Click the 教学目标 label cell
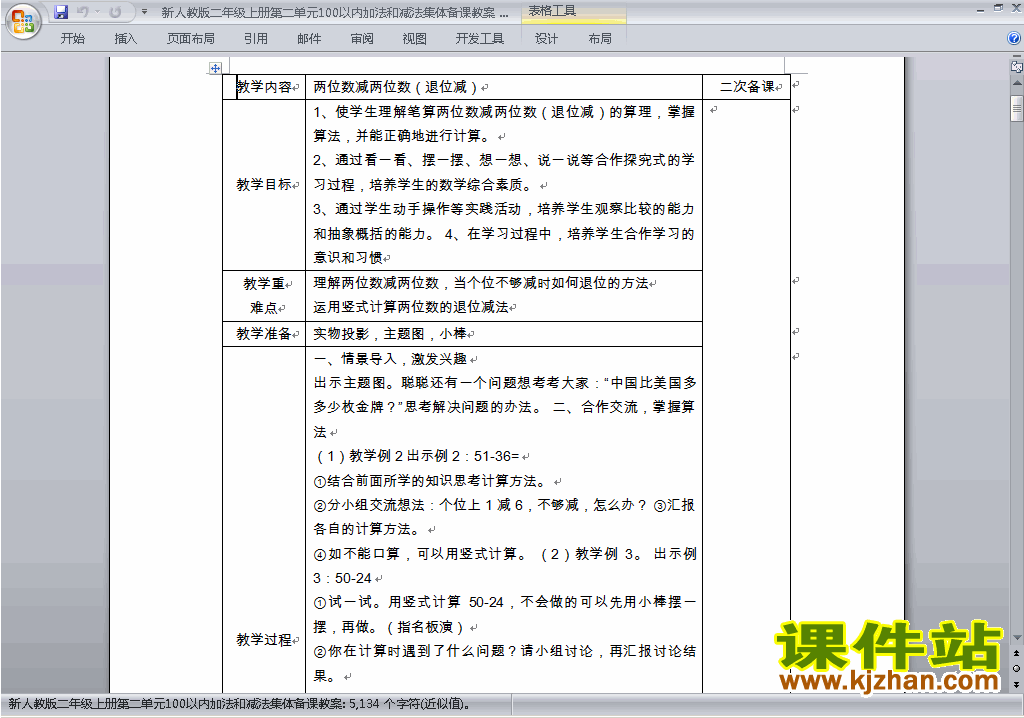Viewport: 1024px width, 718px height. tap(264, 185)
